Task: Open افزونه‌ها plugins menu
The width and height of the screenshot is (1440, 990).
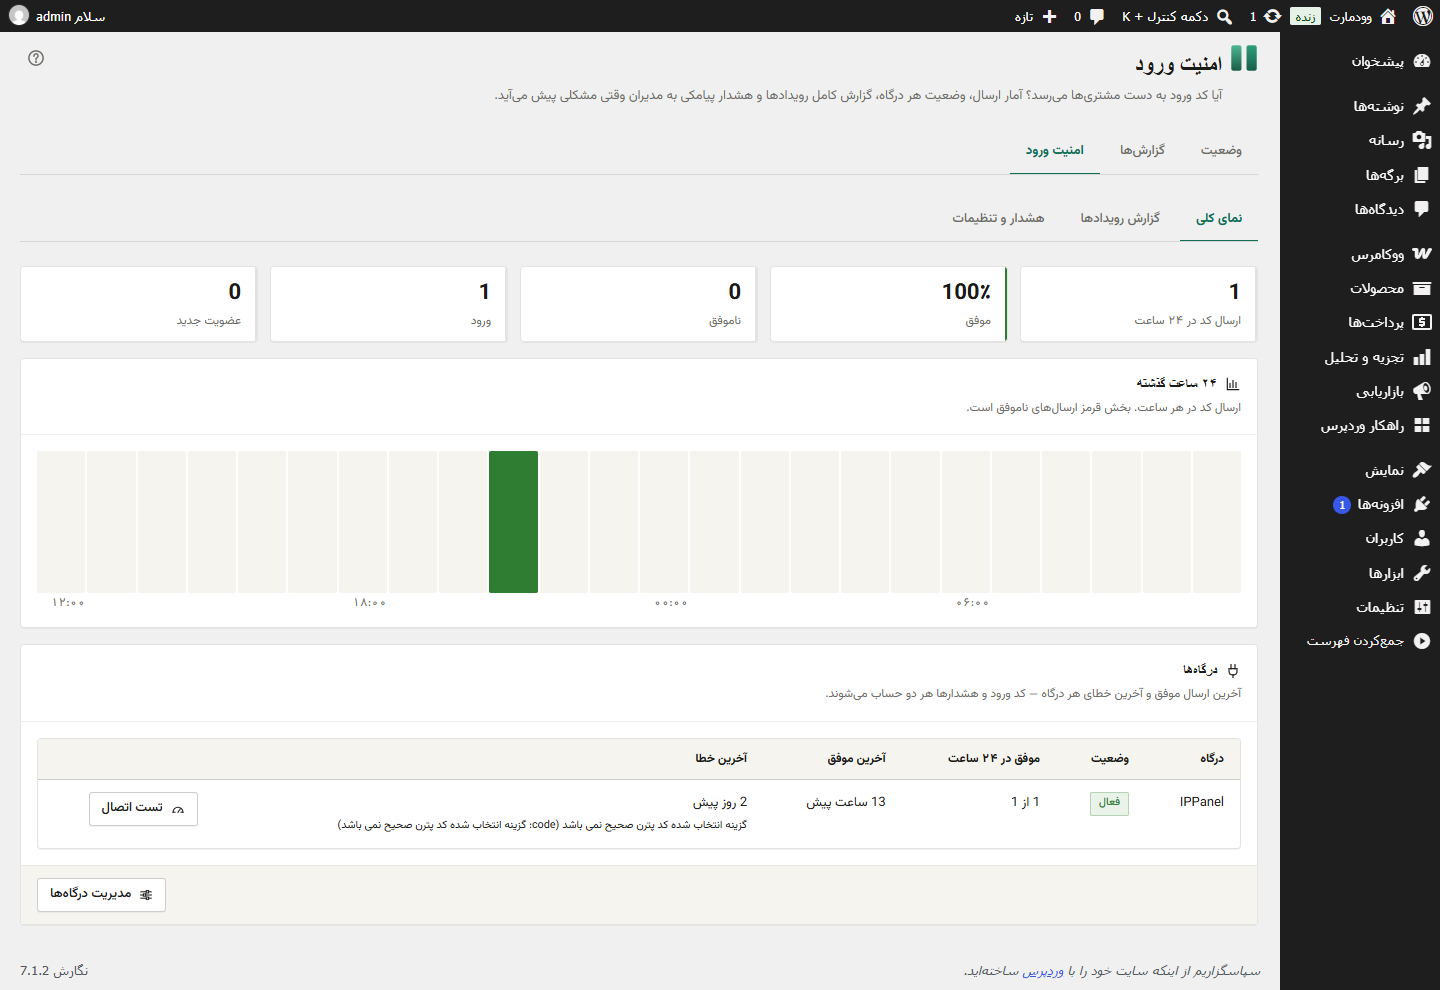Action: point(1360,504)
